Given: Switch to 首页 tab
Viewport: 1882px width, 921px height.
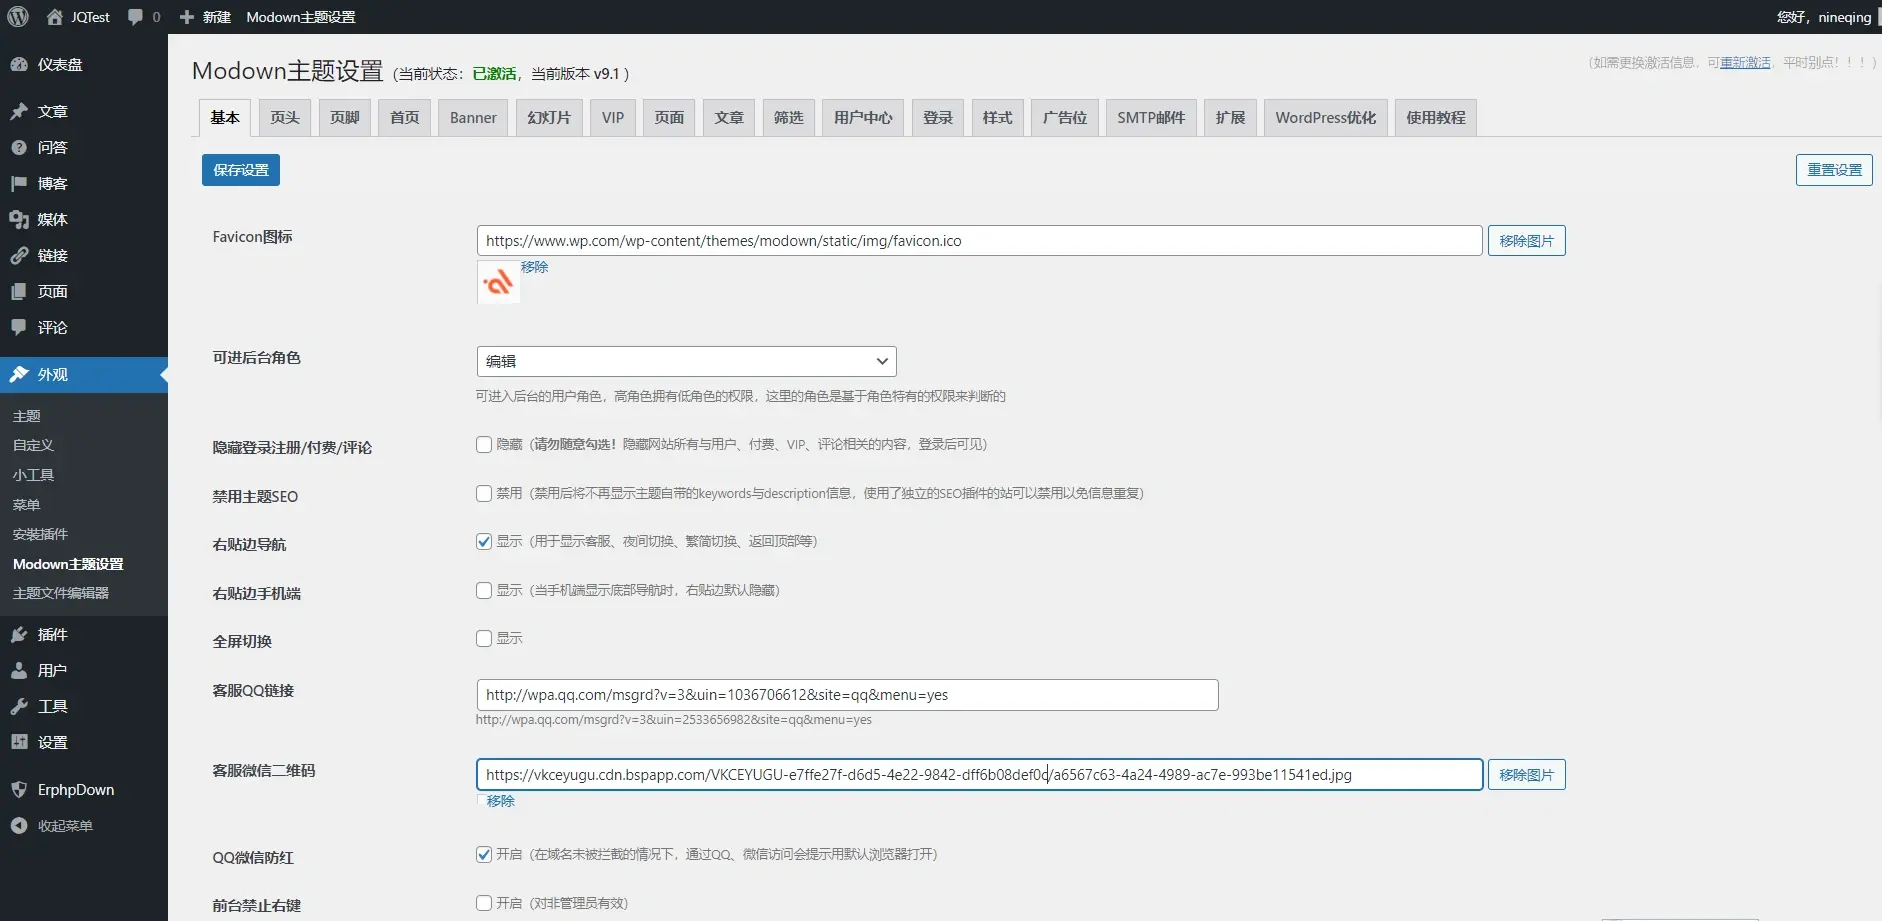Looking at the screenshot, I should pyautogui.click(x=405, y=117).
